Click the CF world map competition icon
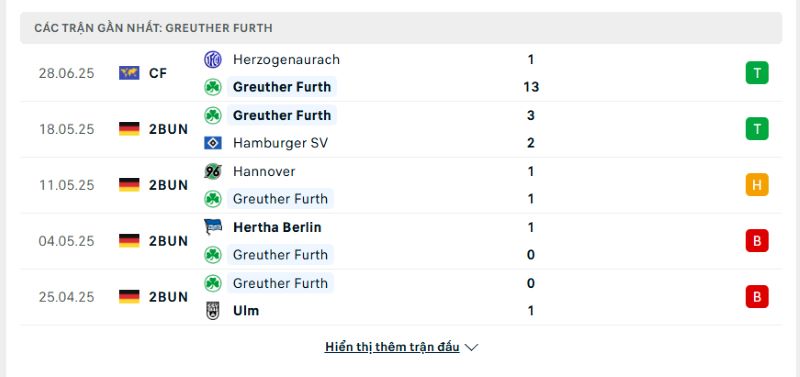Image resolution: width=800 pixels, height=377 pixels. (x=129, y=73)
